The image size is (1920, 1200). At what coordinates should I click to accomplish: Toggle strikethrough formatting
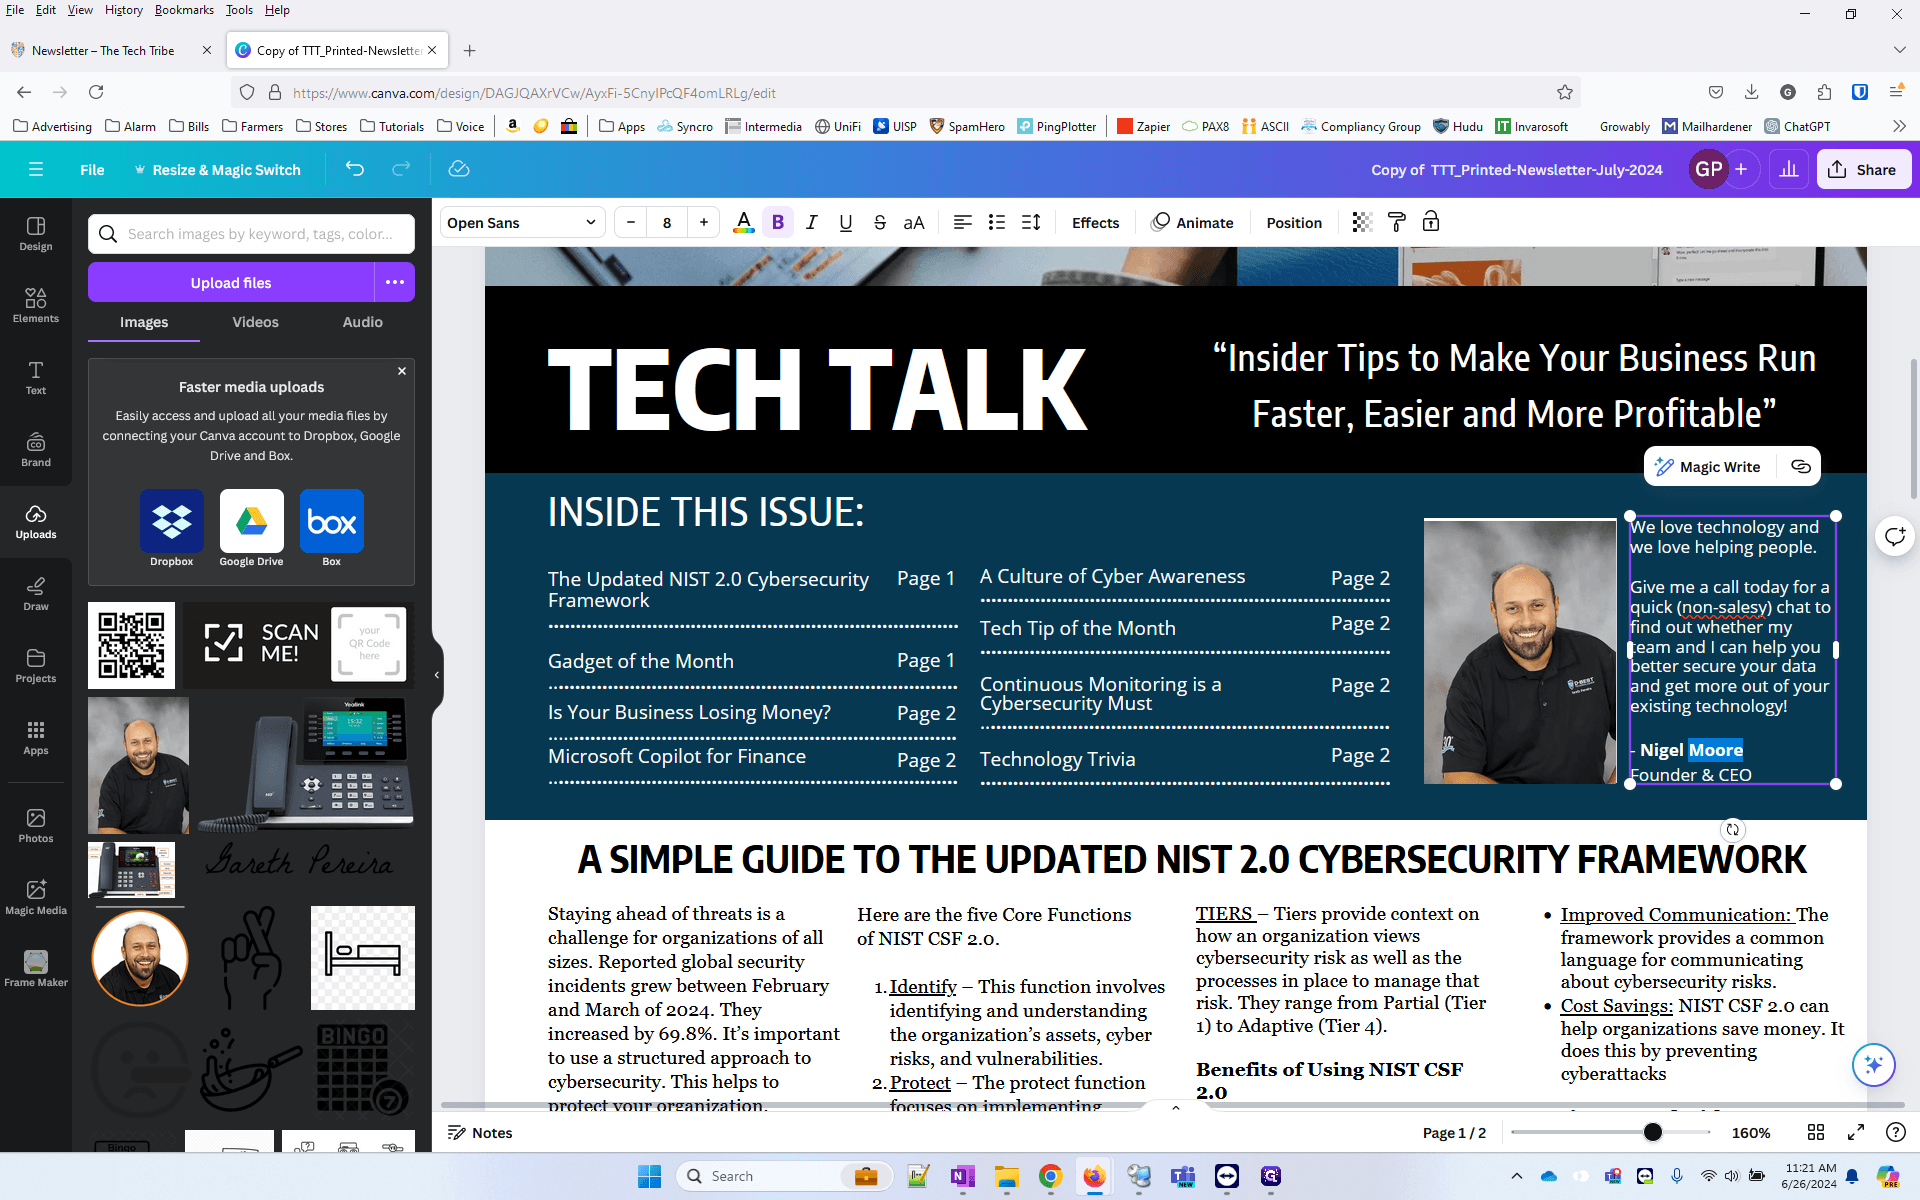[880, 222]
